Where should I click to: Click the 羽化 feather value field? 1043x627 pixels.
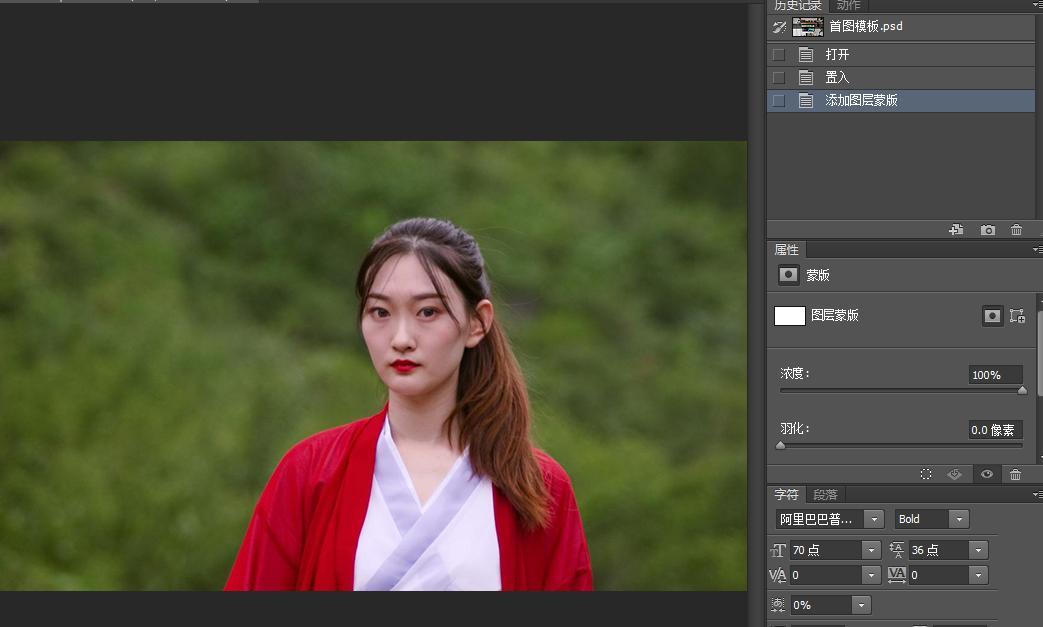pyautogui.click(x=994, y=430)
